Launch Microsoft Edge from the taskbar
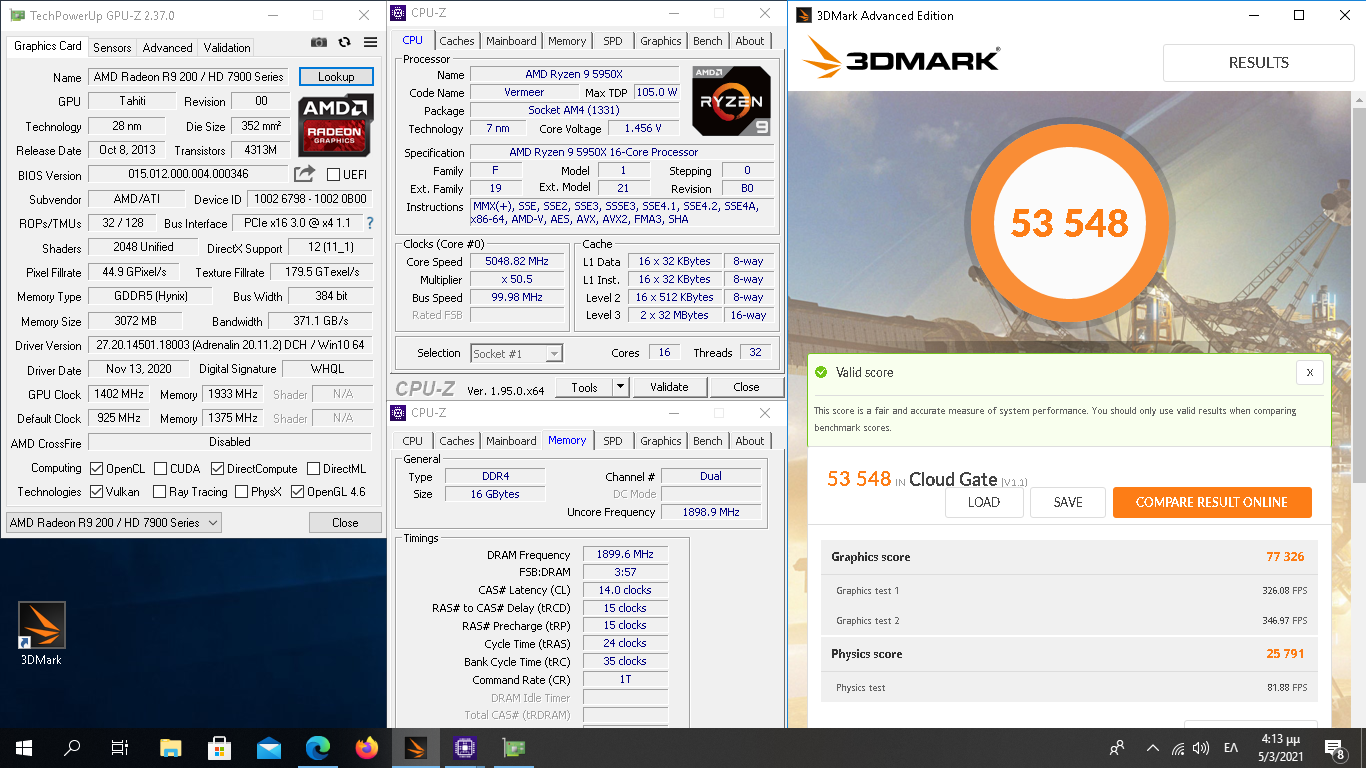This screenshot has height=768, width=1366. [x=318, y=748]
